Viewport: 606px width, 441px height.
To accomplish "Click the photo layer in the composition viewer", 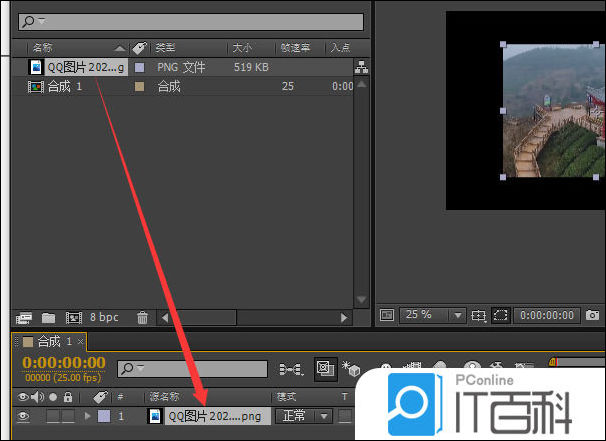I will [554, 111].
